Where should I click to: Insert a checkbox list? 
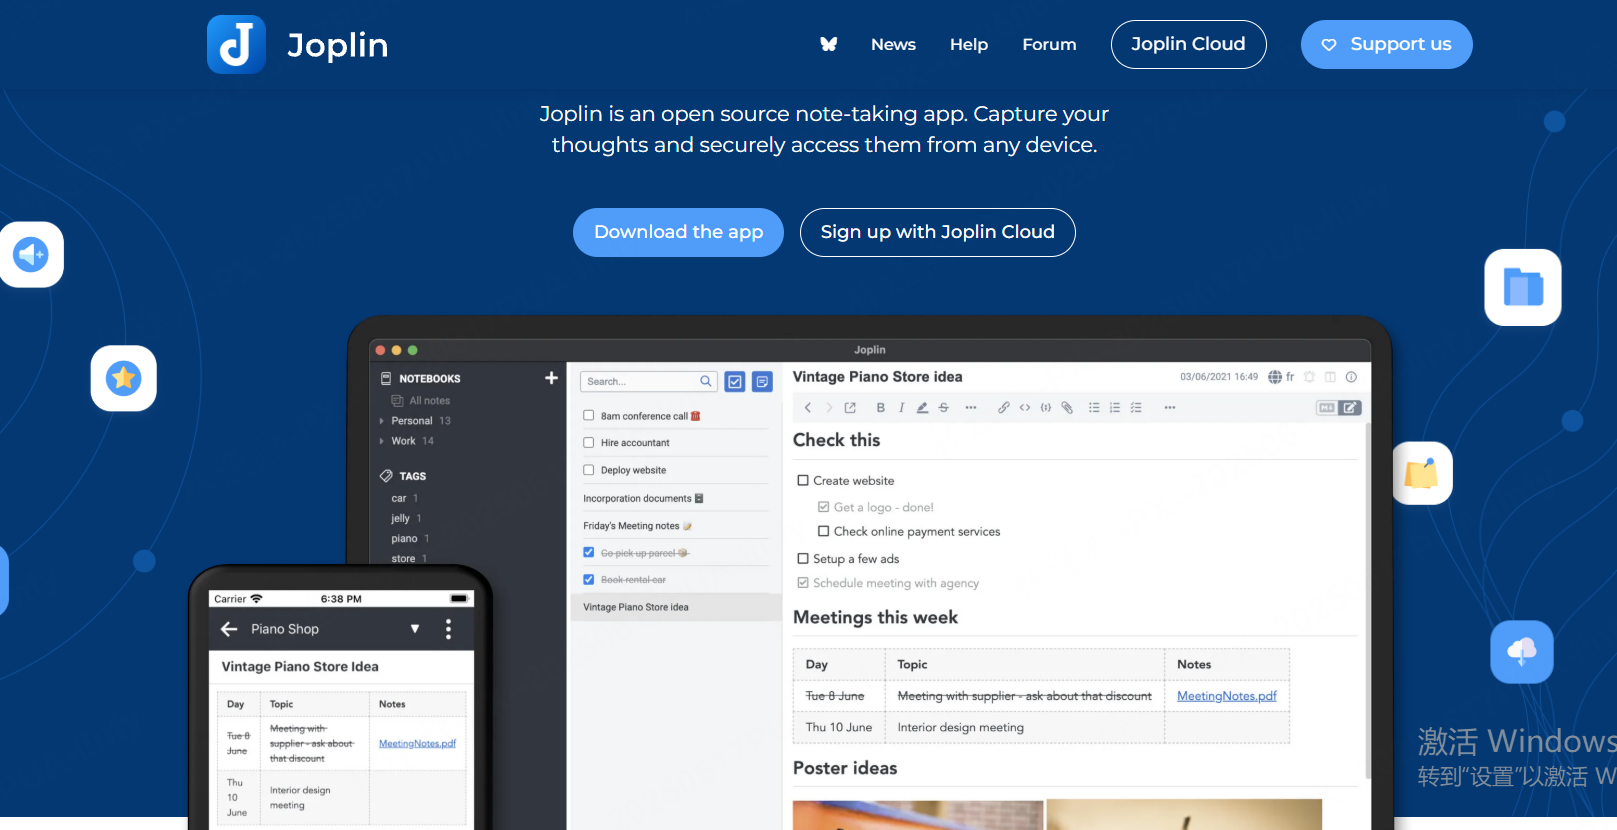[1136, 407]
